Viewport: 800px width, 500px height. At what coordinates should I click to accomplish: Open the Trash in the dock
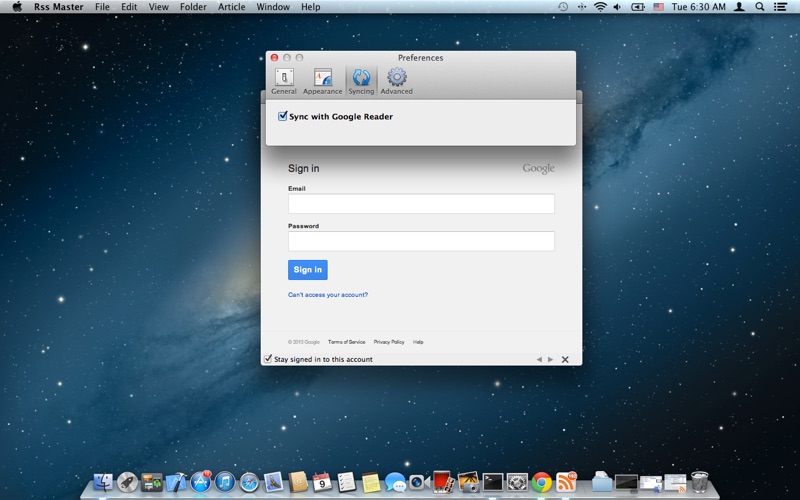(x=699, y=482)
